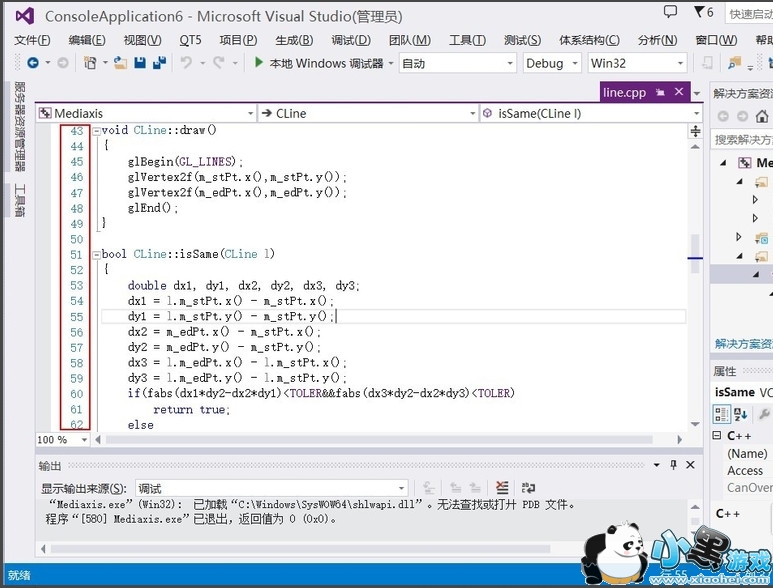Click the Save All toolbar icon

point(159,63)
